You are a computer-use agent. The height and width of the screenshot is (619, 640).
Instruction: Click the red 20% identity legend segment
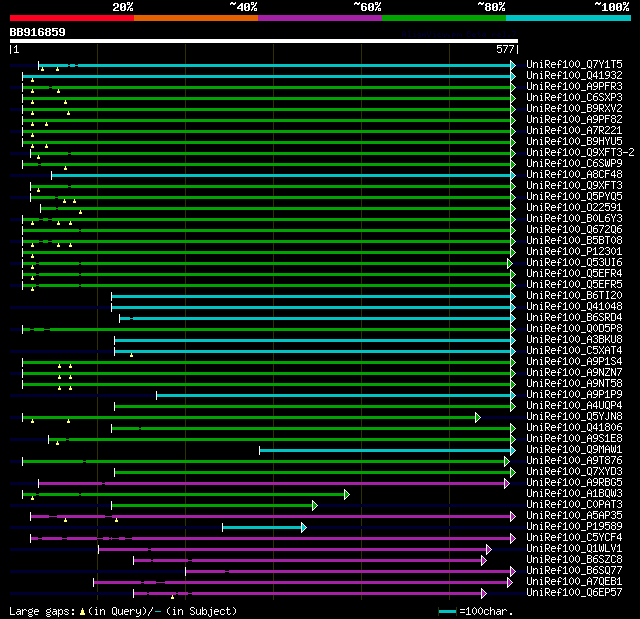[72, 18]
